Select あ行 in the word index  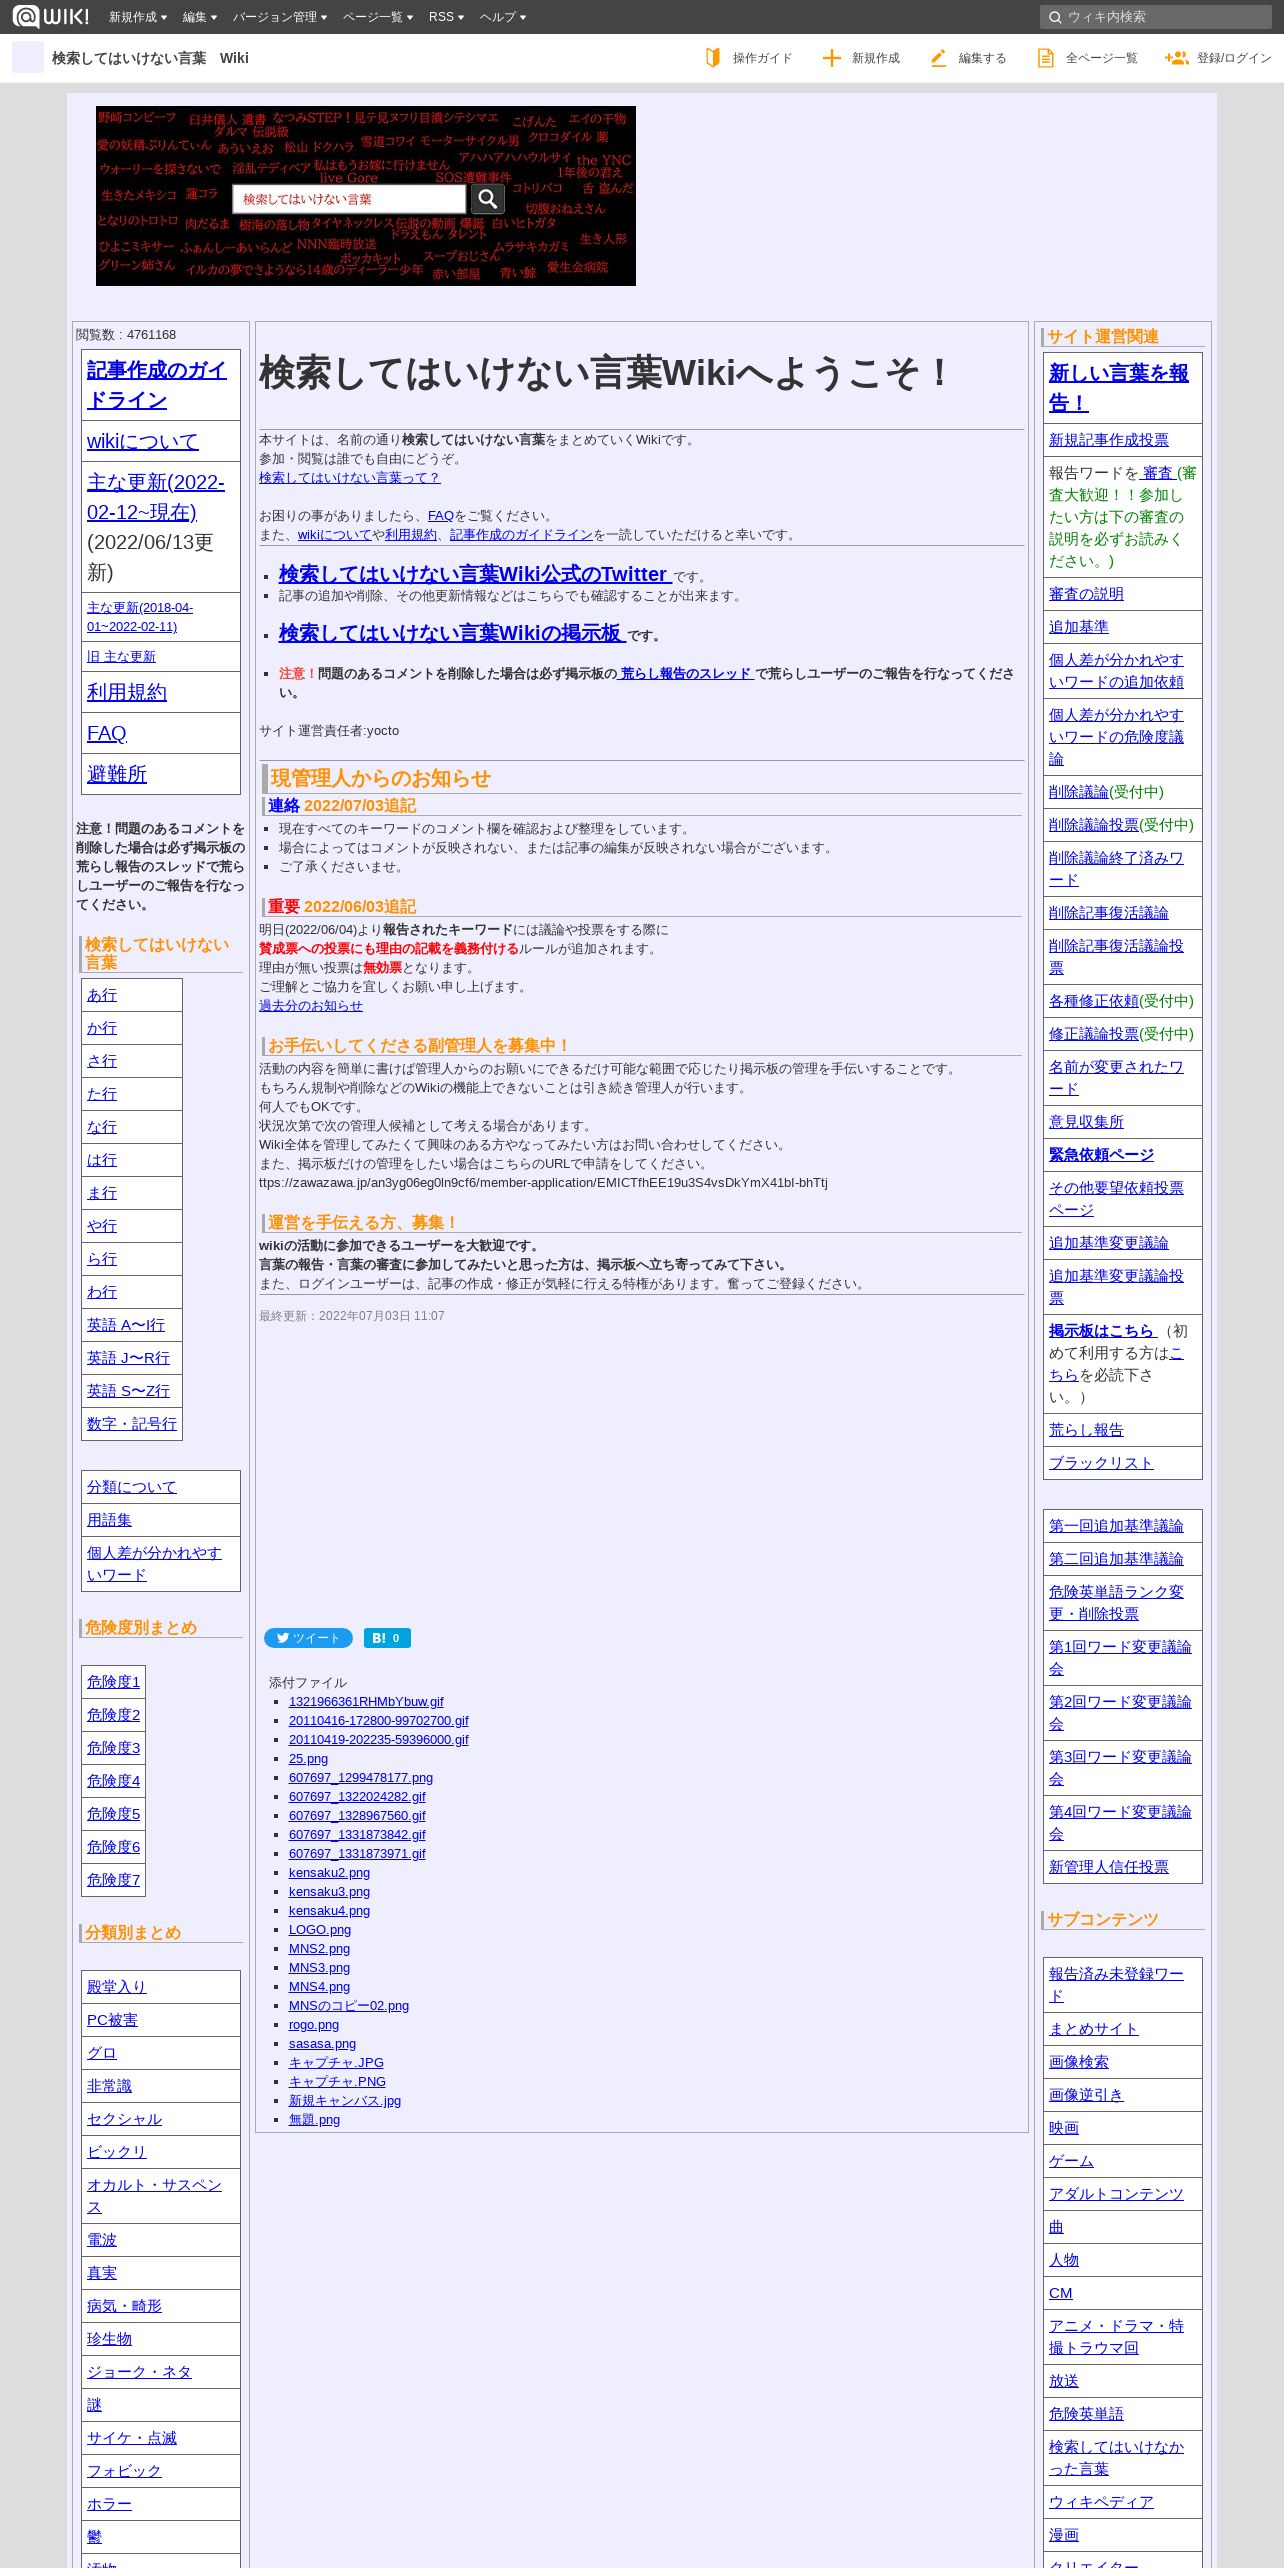pyautogui.click(x=101, y=995)
